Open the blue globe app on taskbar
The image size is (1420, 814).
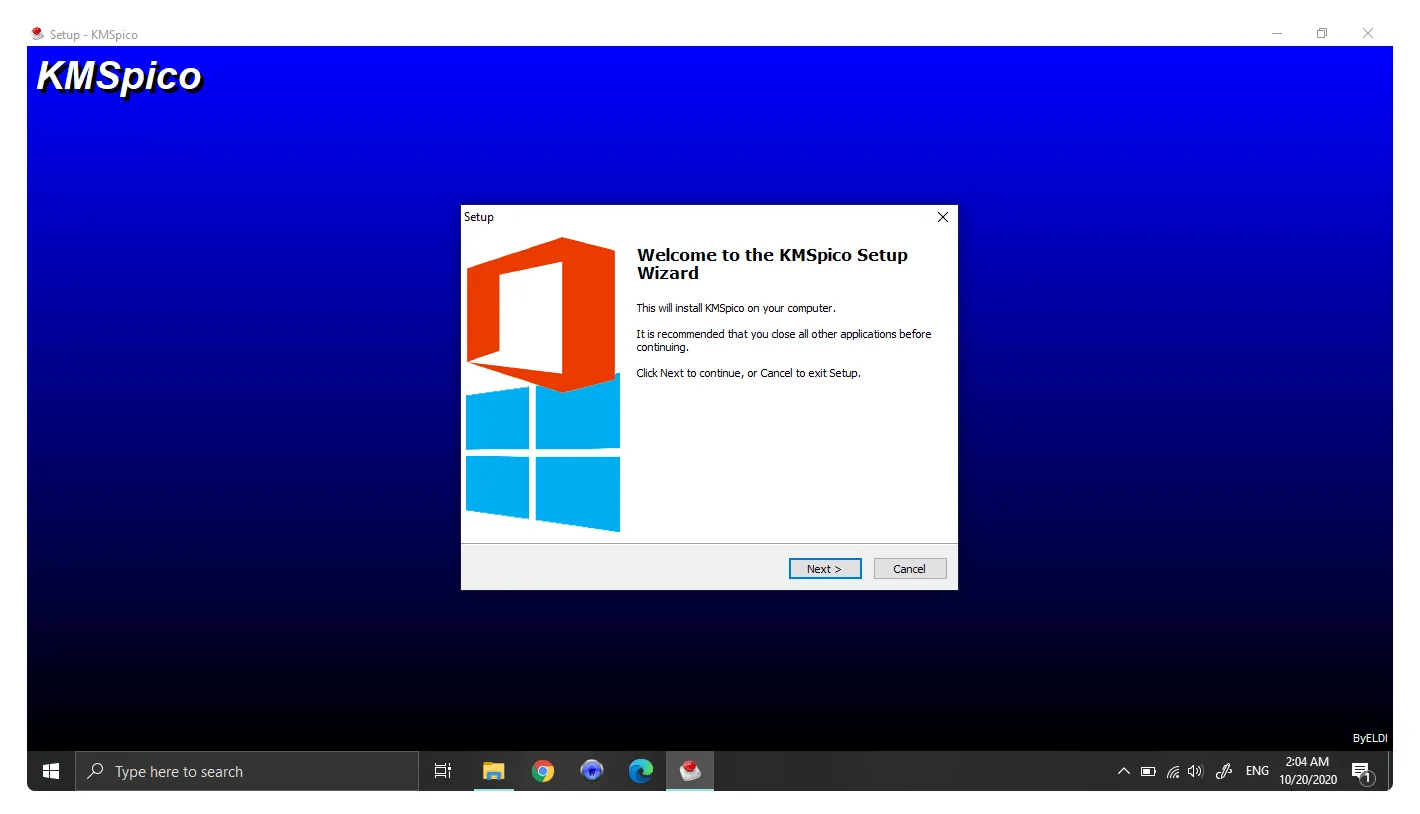click(592, 771)
